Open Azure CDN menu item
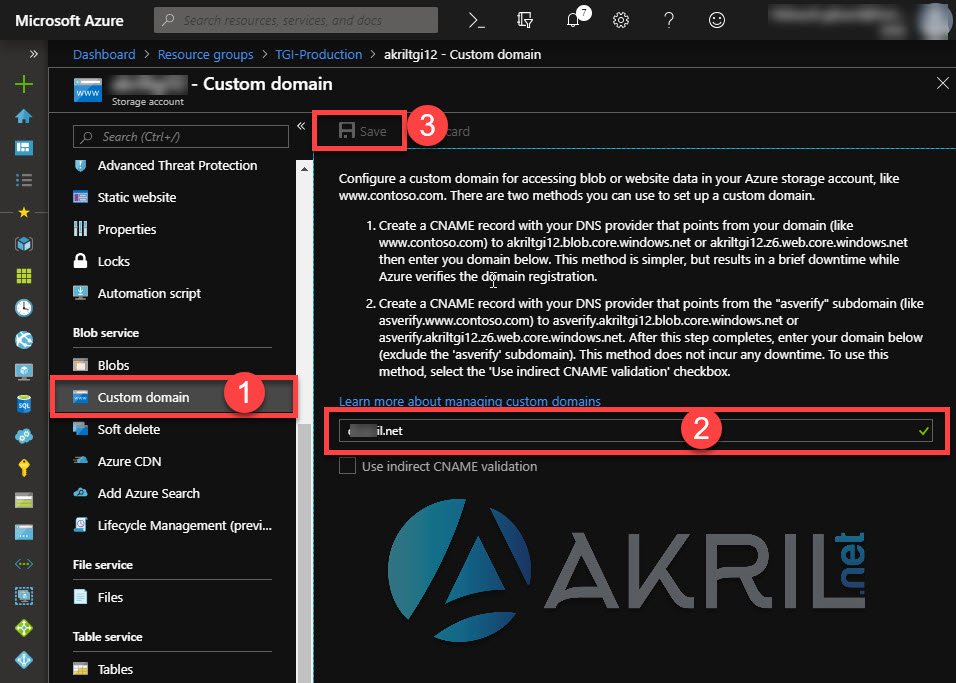Viewport: 956px width, 683px height. 117,461
